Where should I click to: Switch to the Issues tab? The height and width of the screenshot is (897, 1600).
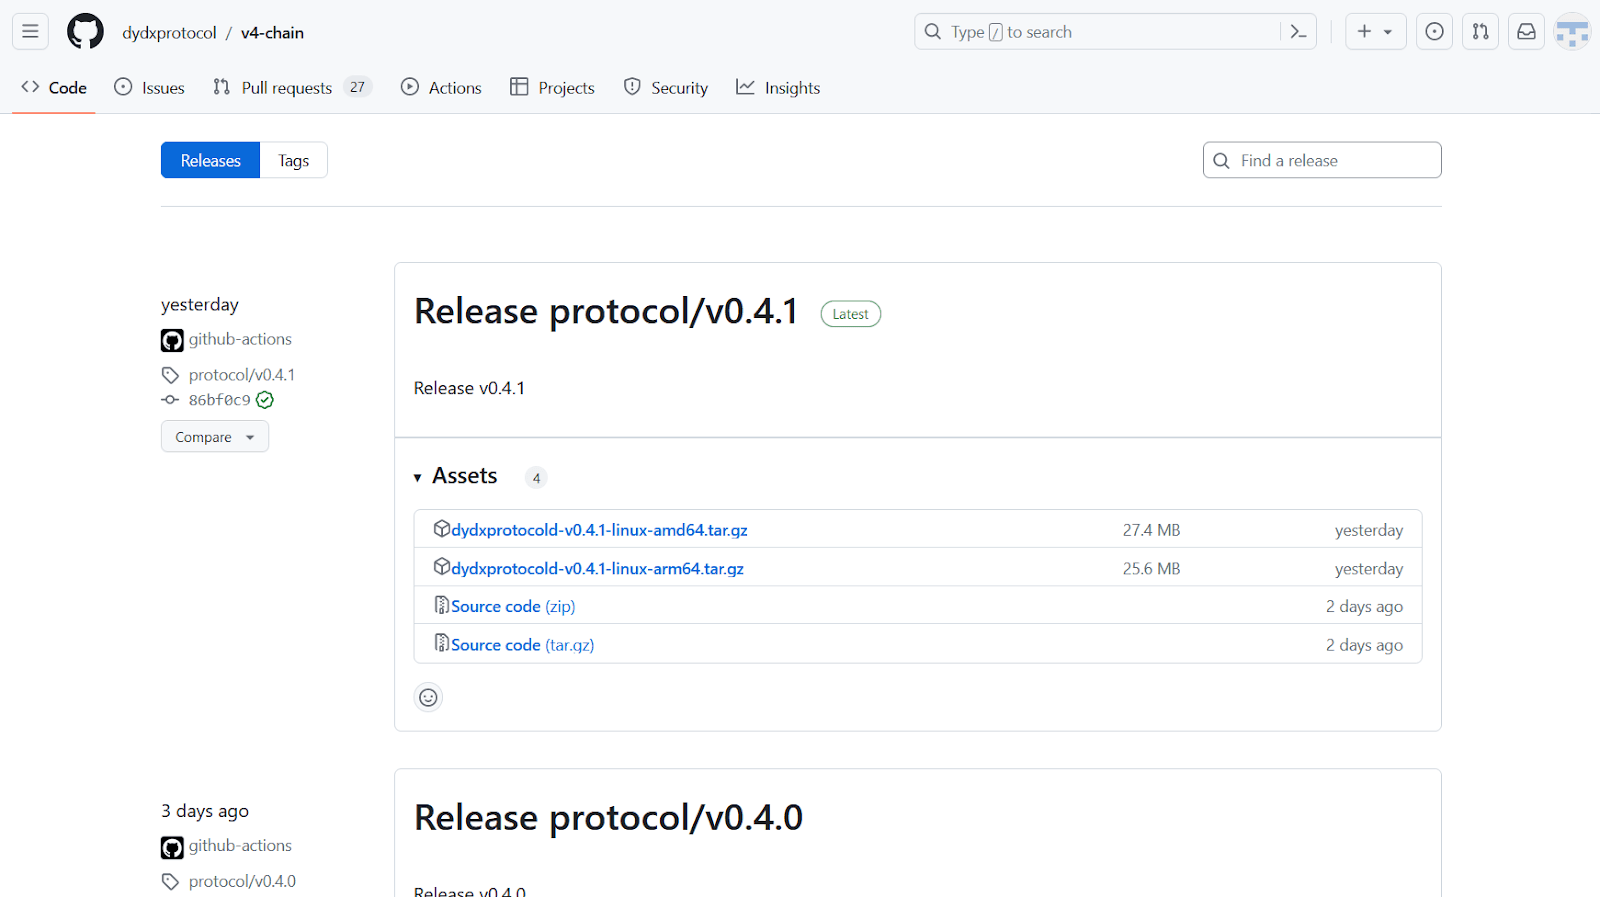[x=150, y=88]
